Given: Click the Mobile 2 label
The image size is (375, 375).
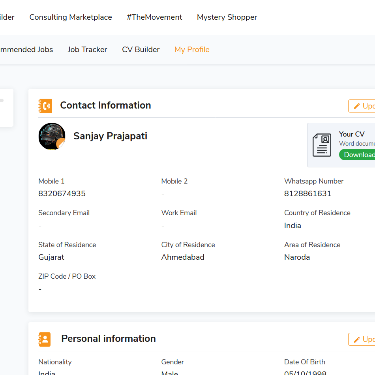Looking at the screenshot, I should point(174,181).
